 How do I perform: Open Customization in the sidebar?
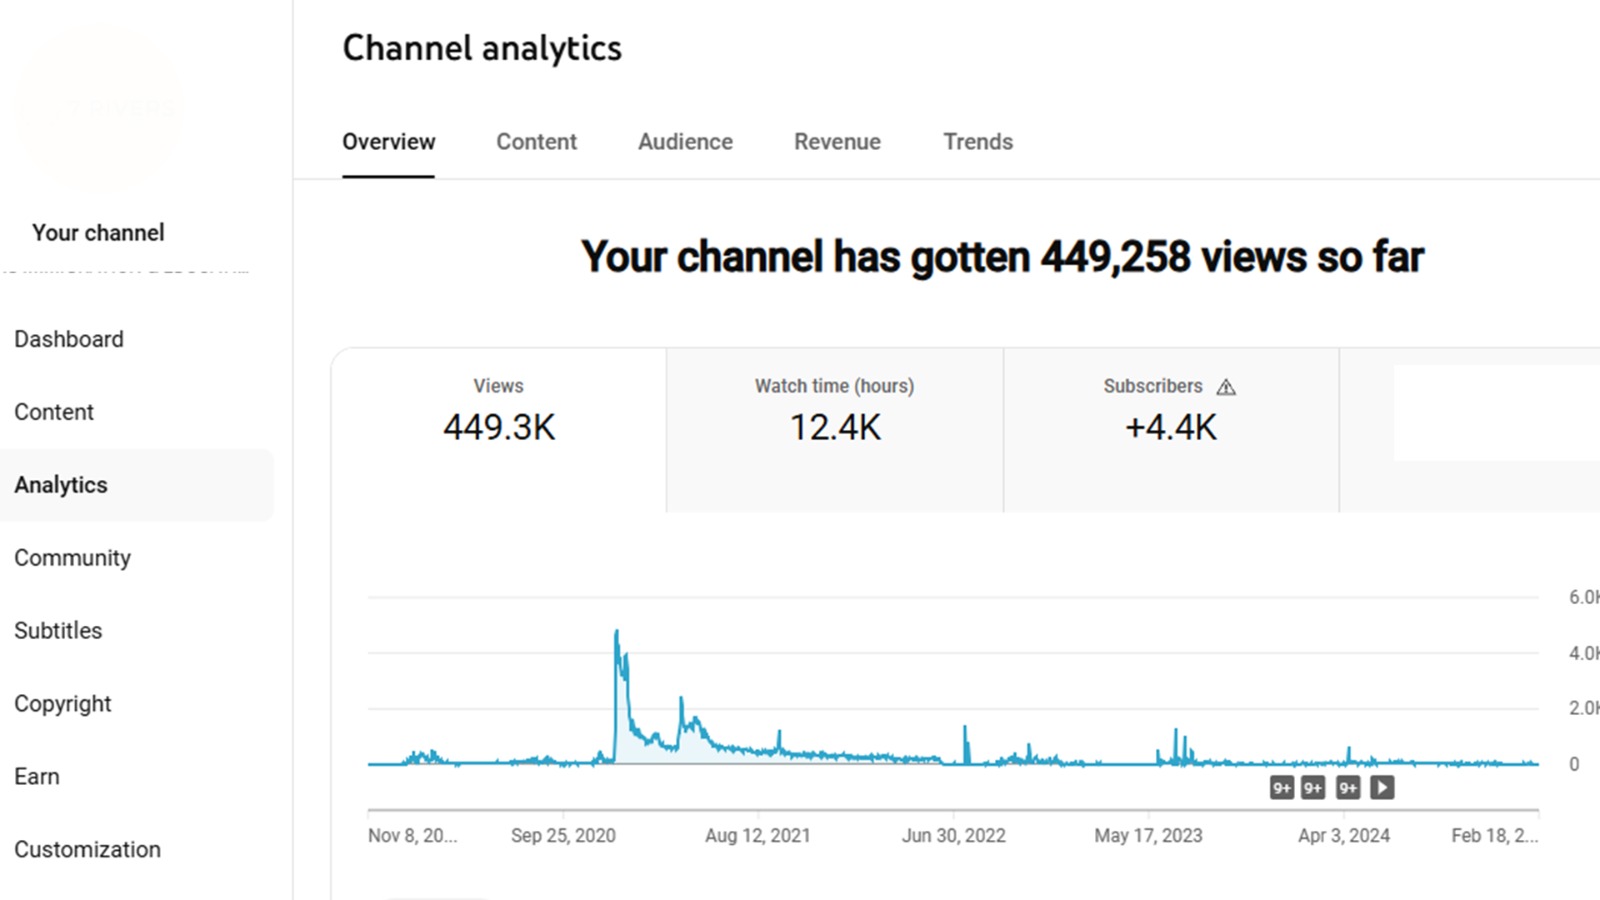[x=87, y=849]
